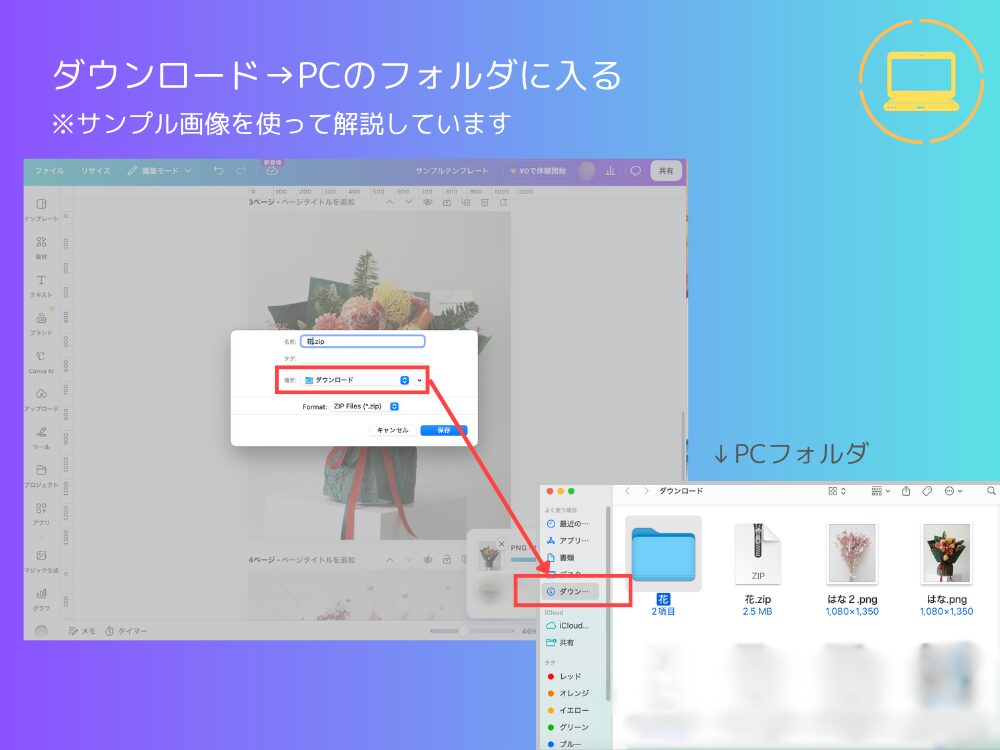Delete page 3 with the trash icon
This screenshot has width=1000, height=750.
[485, 202]
